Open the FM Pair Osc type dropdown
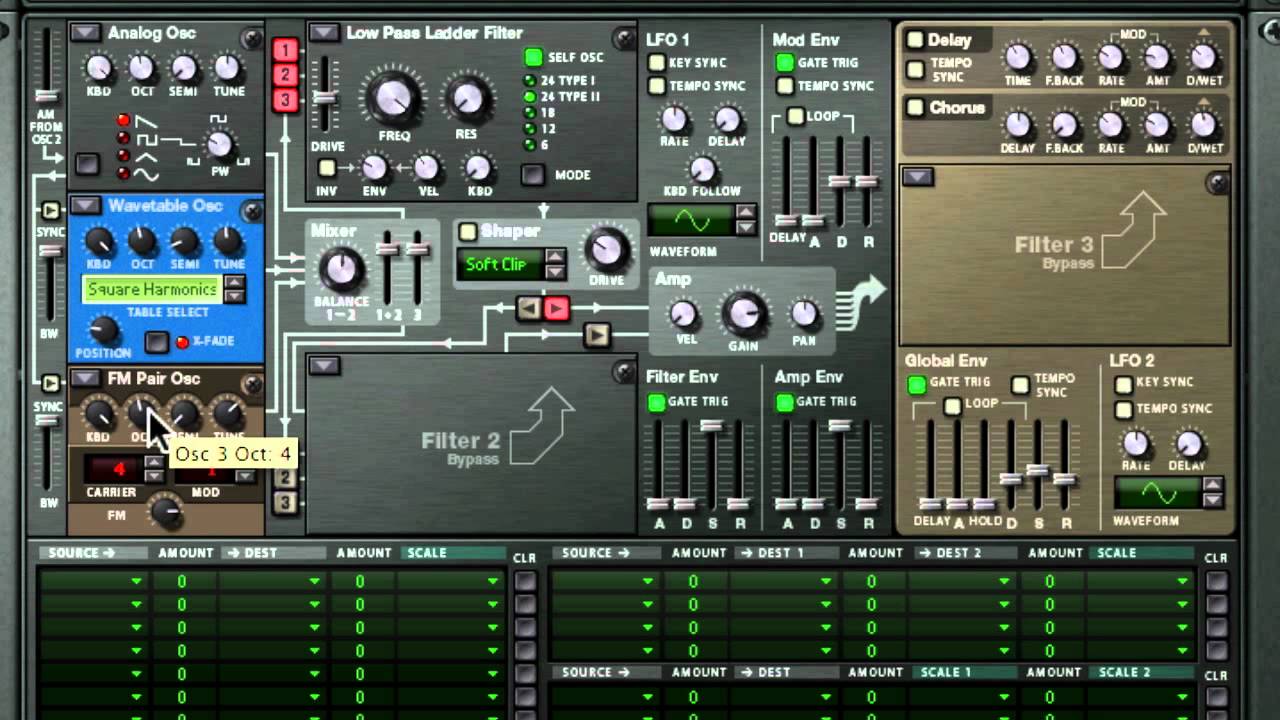 tap(85, 378)
